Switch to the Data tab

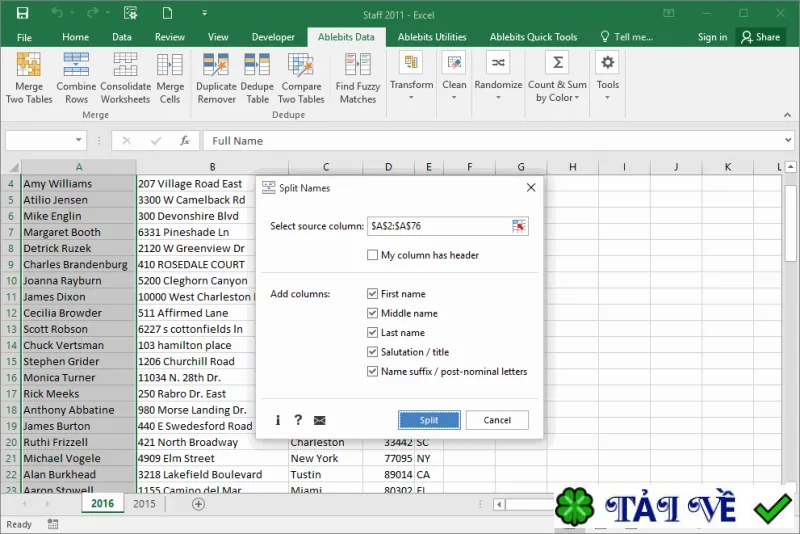click(x=122, y=37)
